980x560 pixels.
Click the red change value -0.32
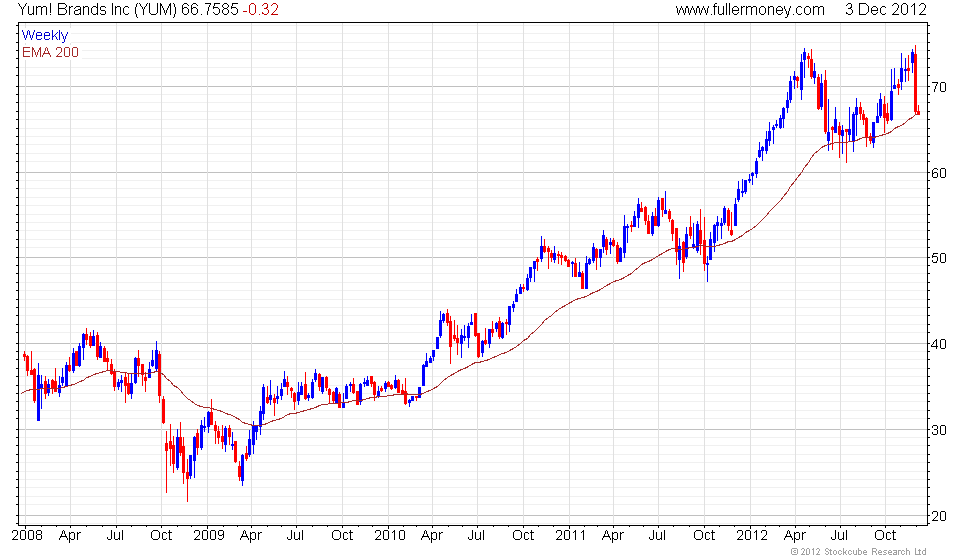(261, 9)
